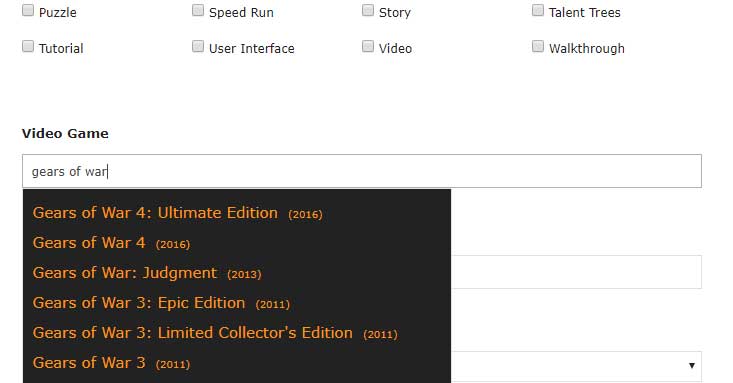733x383 pixels.
Task: Click the empty text field behind suggestions
Action: [x=576, y=272]
